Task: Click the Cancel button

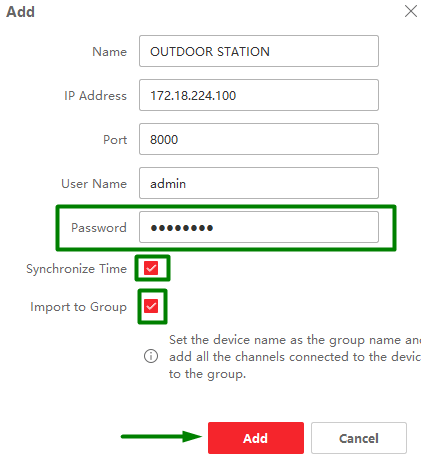Action: (x=359, y=438)
